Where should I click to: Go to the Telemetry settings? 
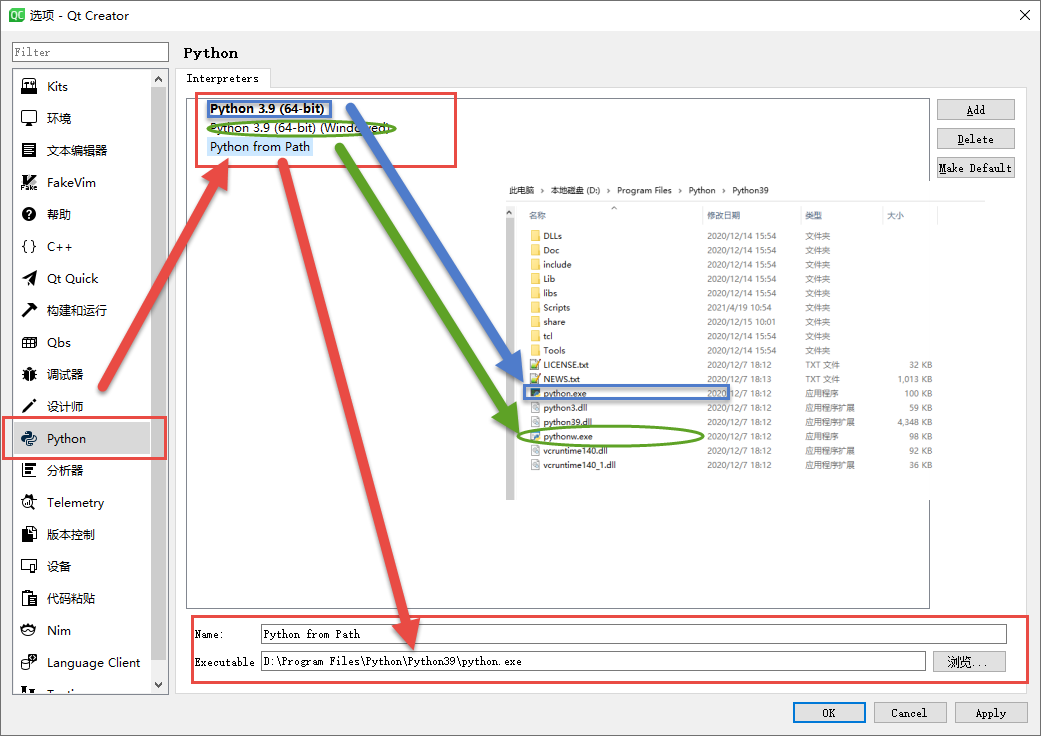pyautogui.click(x=83, y=502)
